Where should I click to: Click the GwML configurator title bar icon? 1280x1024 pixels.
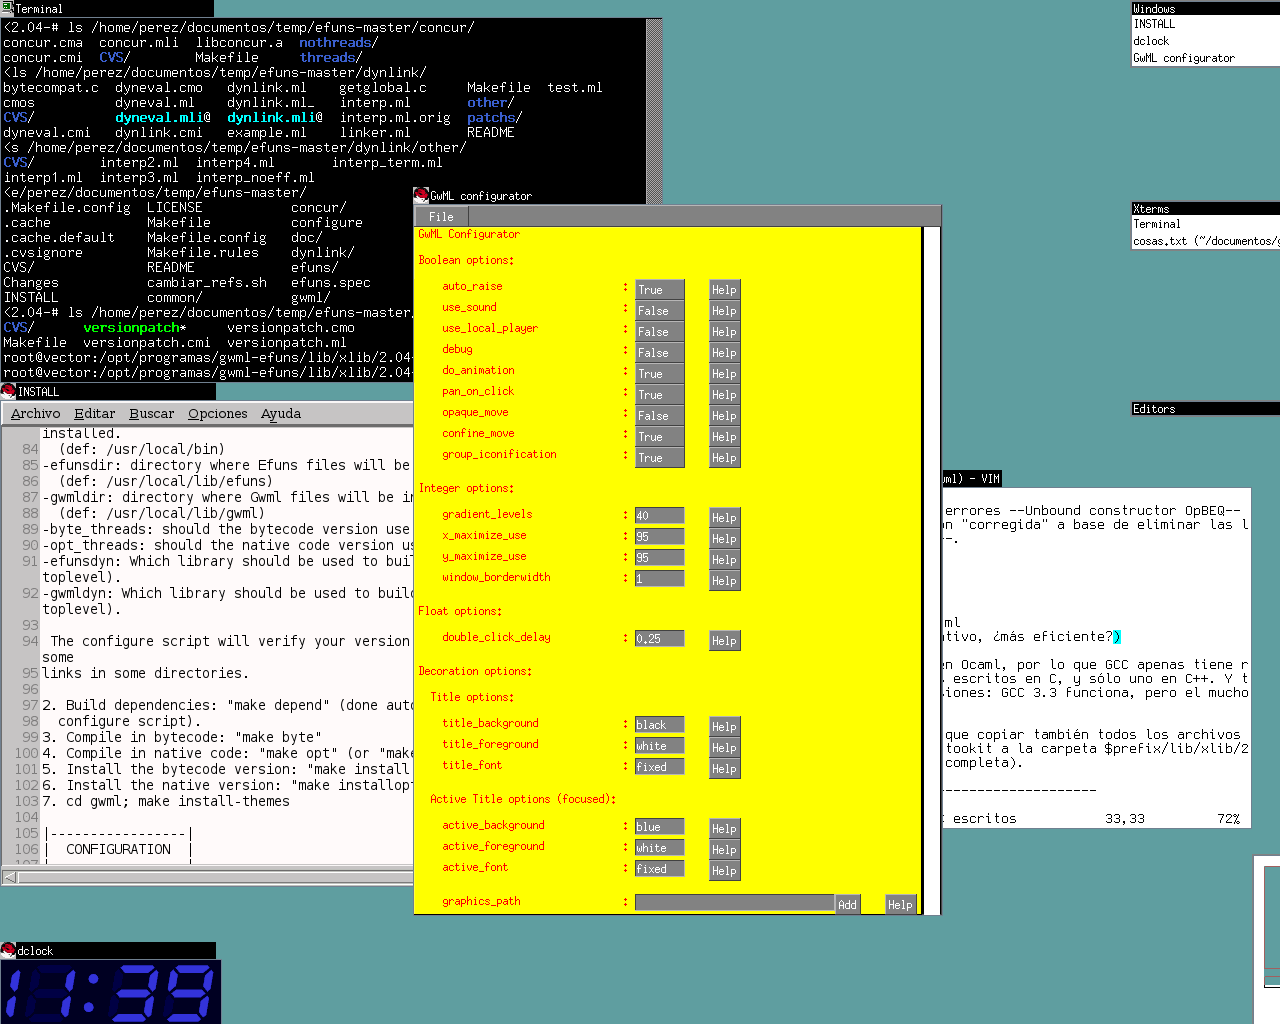pos(422,196)
